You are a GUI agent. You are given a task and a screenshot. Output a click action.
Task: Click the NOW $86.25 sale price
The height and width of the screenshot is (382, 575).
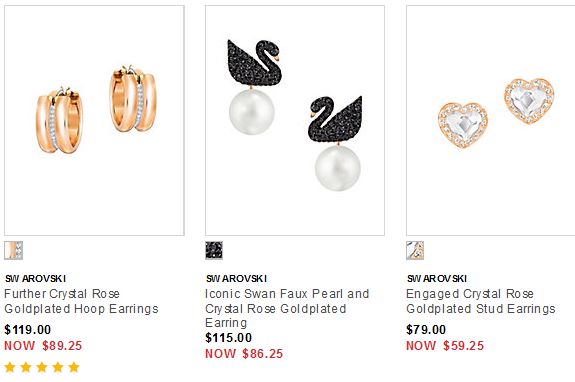click(244, 354)
